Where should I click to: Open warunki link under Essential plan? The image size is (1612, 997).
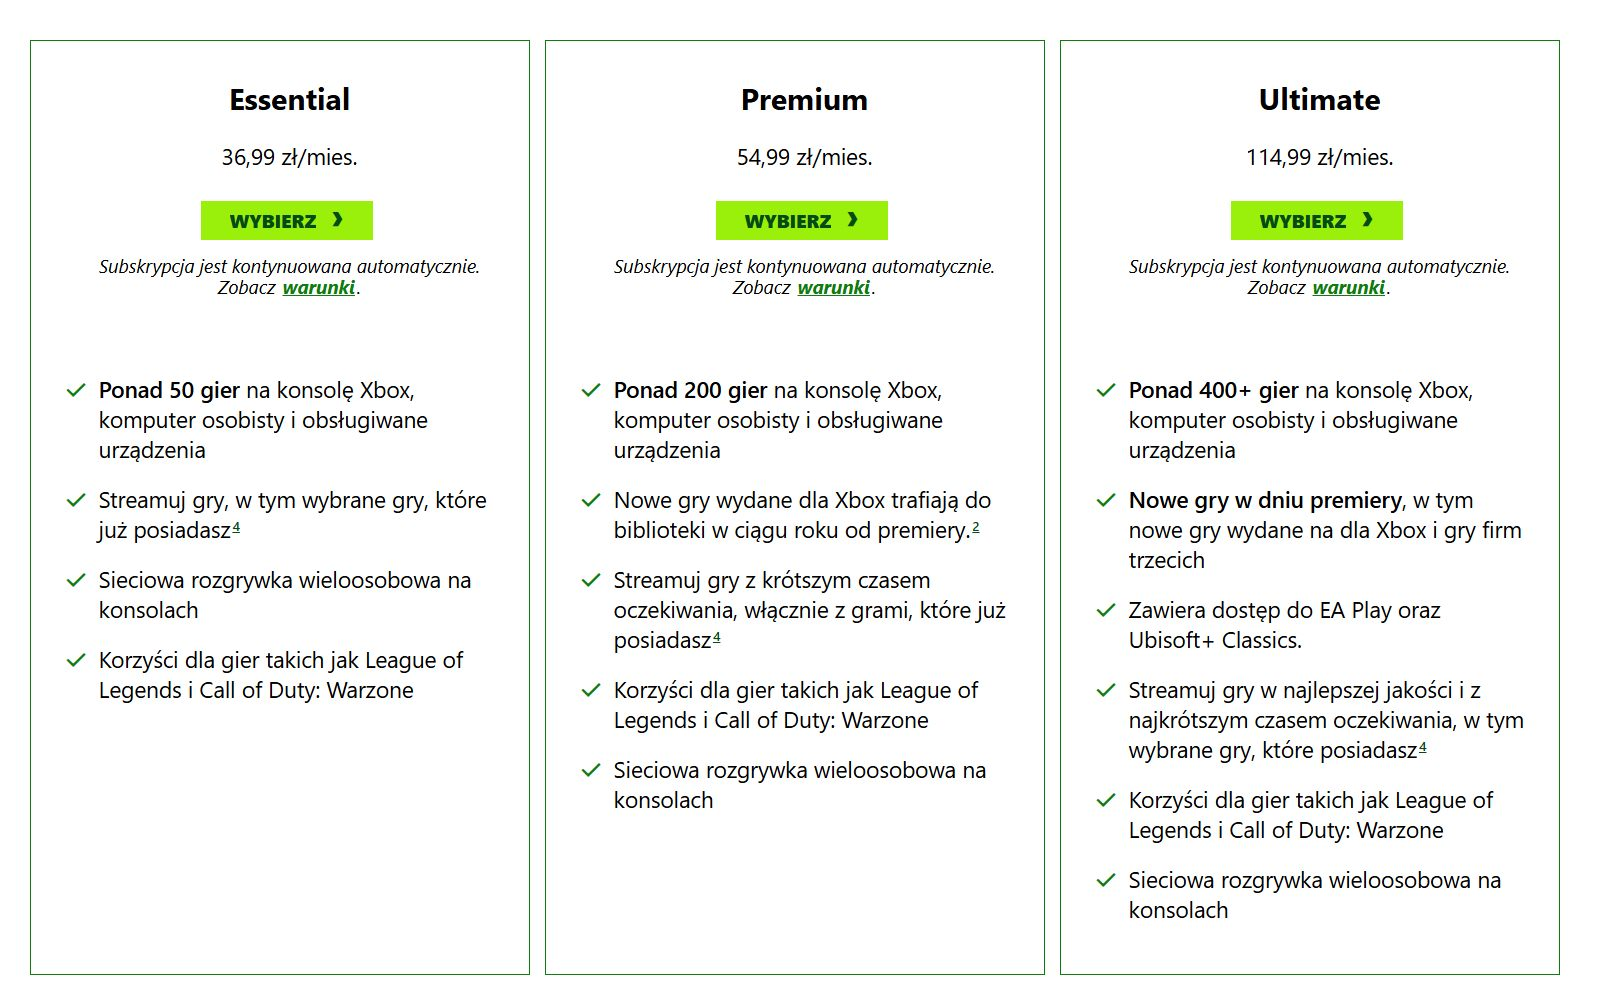click(319, 288)
